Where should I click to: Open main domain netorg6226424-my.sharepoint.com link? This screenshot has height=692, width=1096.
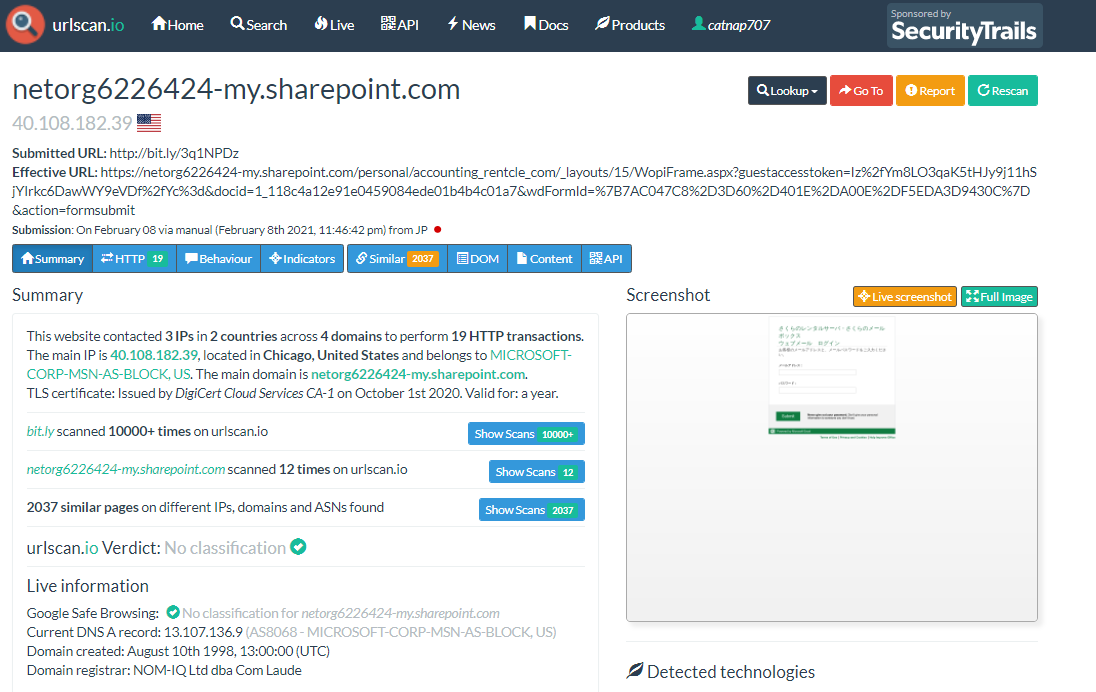[417, 374]
